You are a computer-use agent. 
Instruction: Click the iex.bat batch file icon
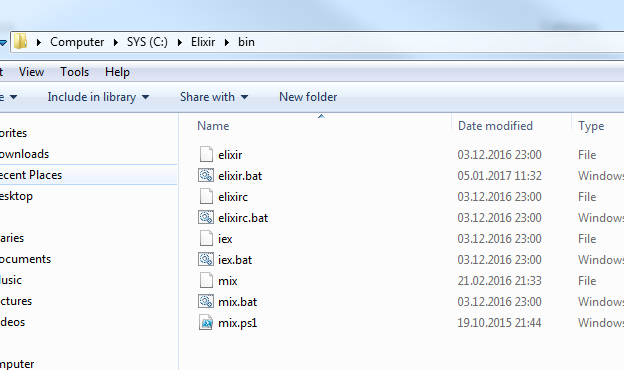[206, 260]
